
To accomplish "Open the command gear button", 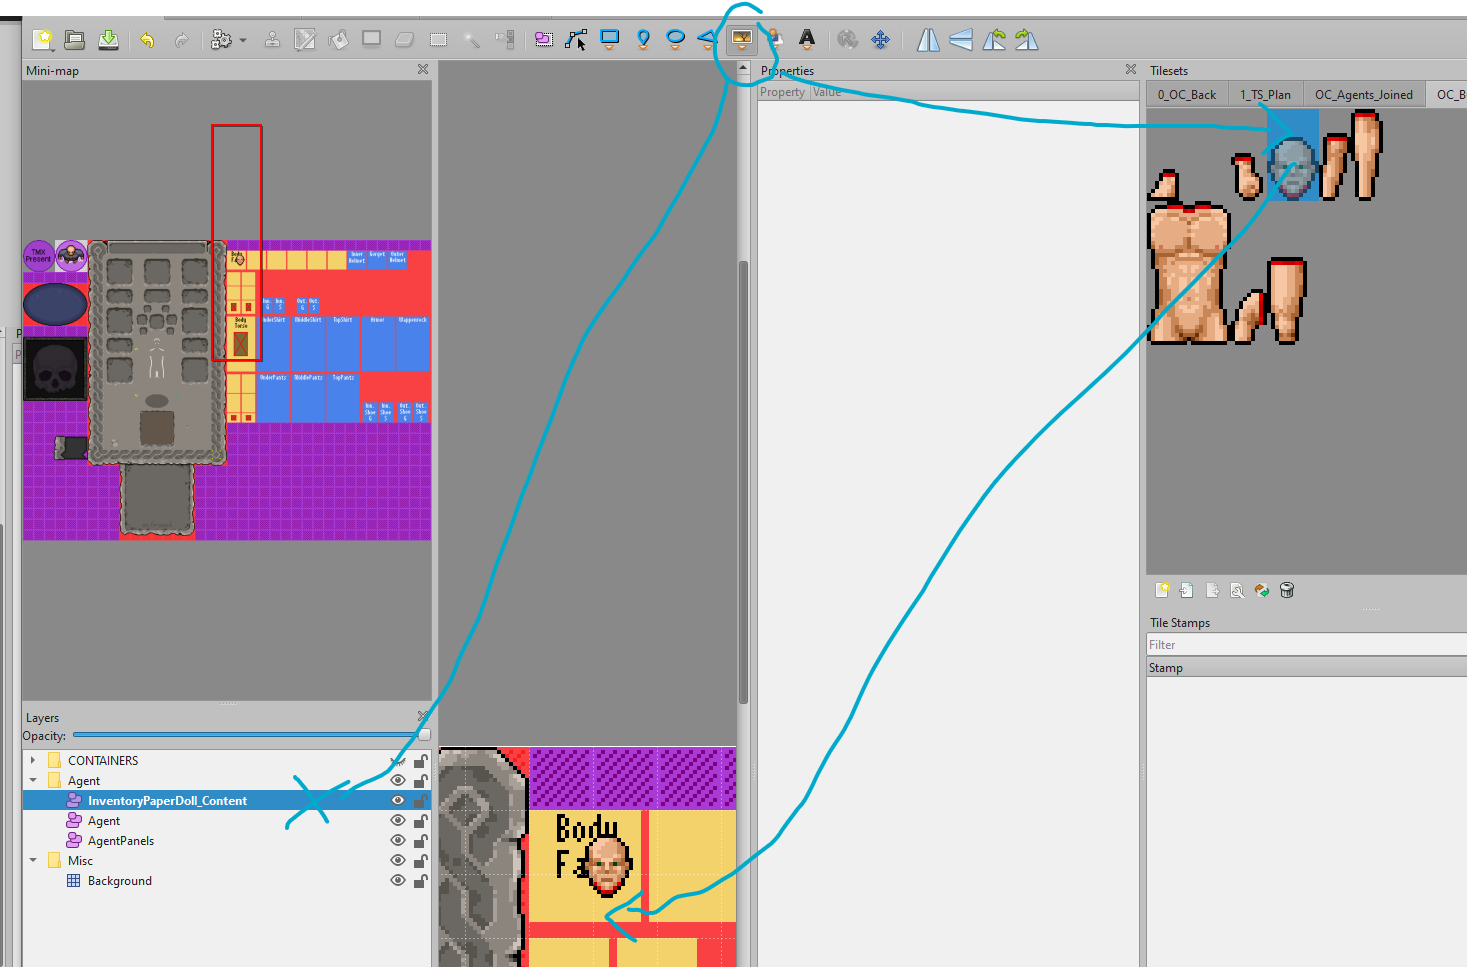I will click(221, 40).
